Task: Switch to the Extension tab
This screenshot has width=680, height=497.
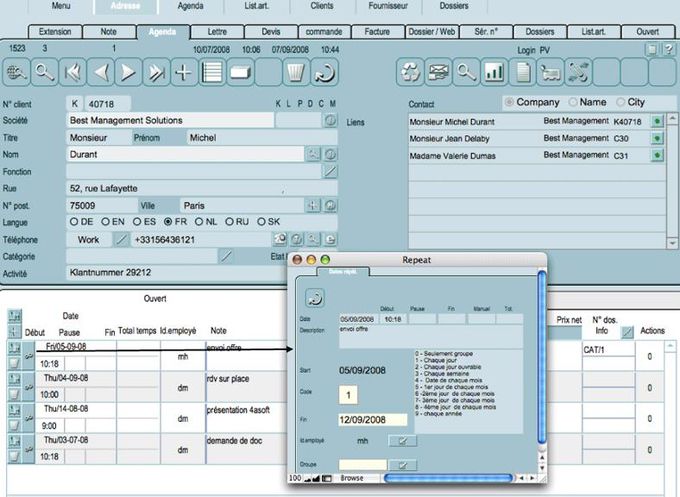Action: click(x=55, y=32)
